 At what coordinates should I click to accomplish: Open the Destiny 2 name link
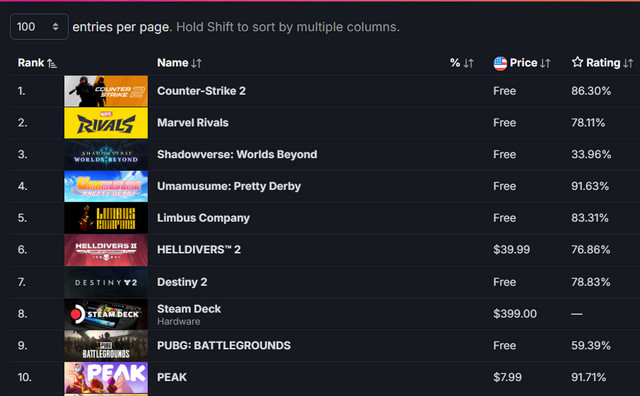(182, 282)
